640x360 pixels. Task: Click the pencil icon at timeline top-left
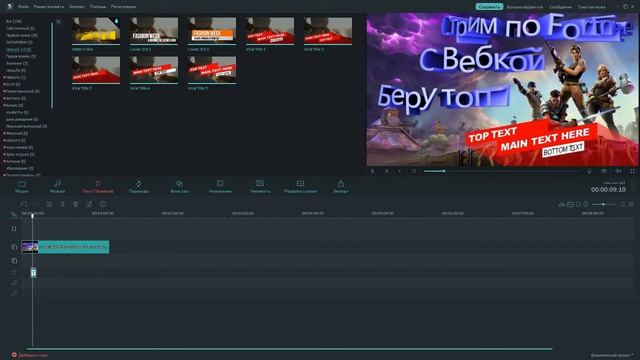[x=14, y=214]
